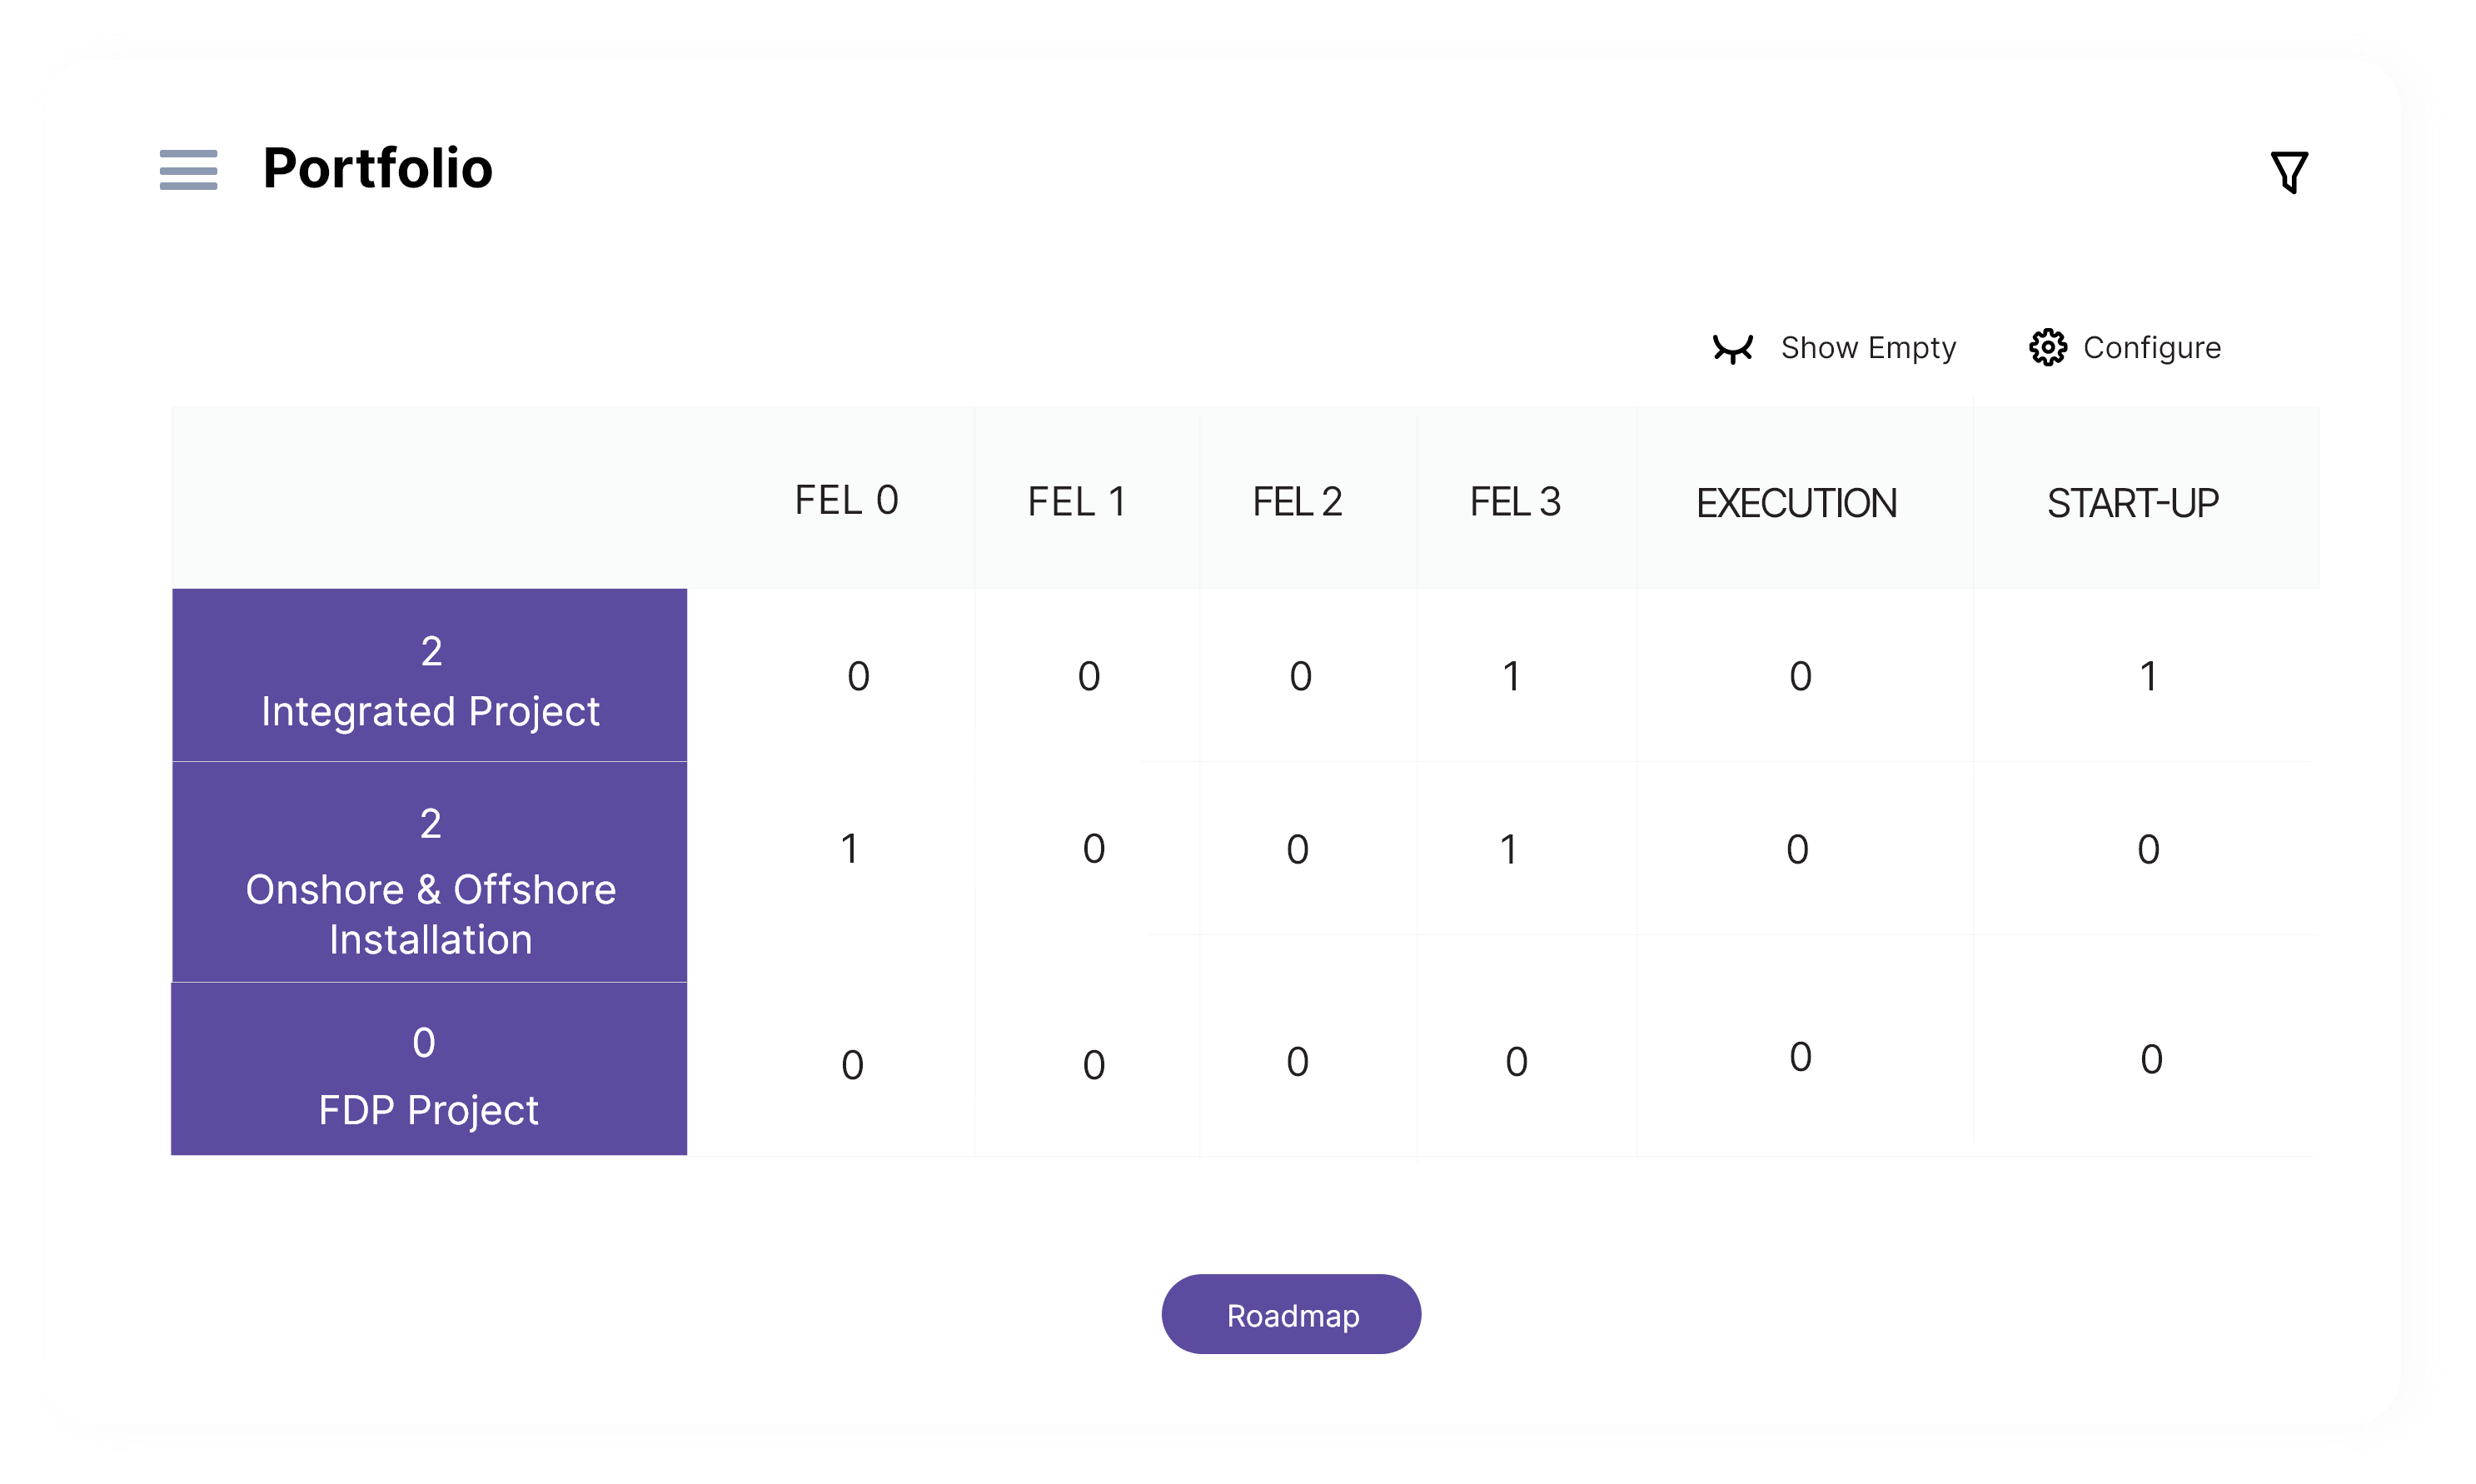Open Onshore & Offshore Installation FEL 0 count
This screenshot has height=1484, width=2476.
click(x=849, y=849)
